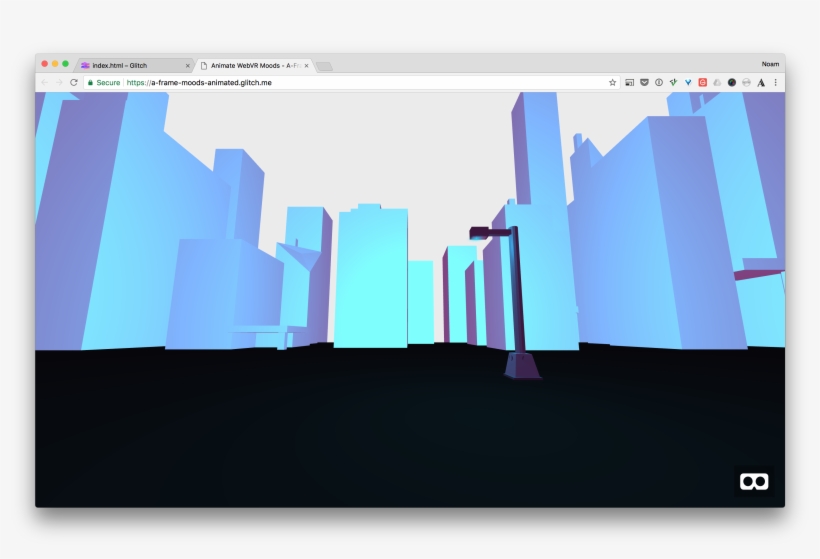Image resolution: width=820 pixels, height=559 pixels.
Task: Close the index.html – Glitch tab
Action: coord(188,66)
